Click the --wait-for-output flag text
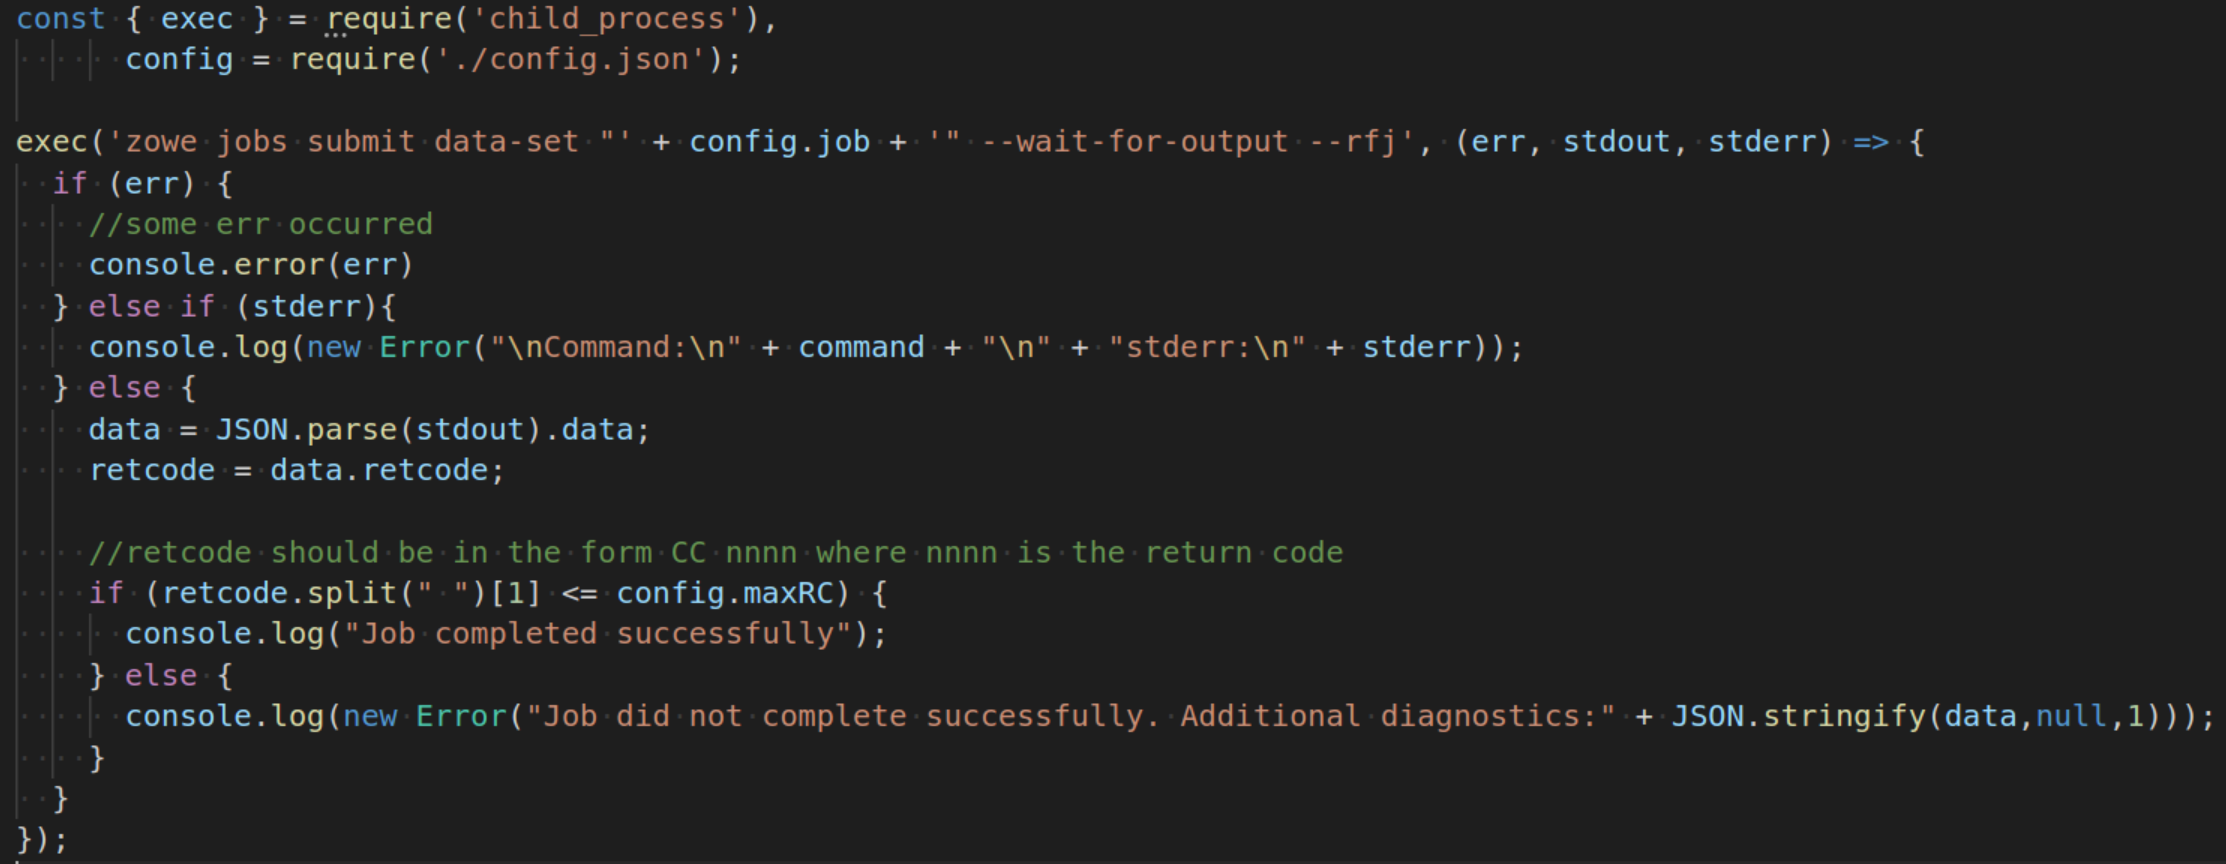 tap(1134, 142)
